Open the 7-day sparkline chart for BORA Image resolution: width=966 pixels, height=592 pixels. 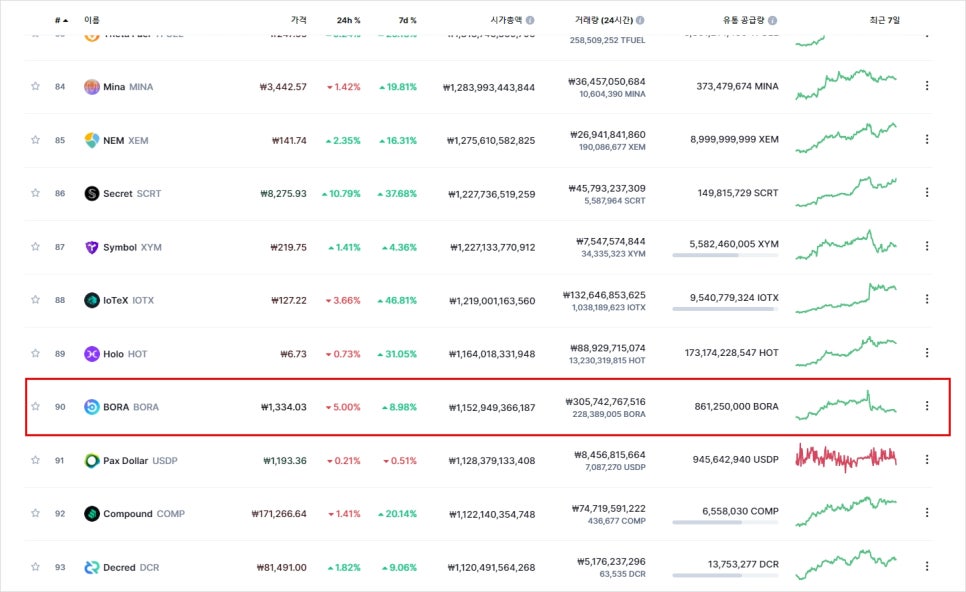[x=846, y=405]
